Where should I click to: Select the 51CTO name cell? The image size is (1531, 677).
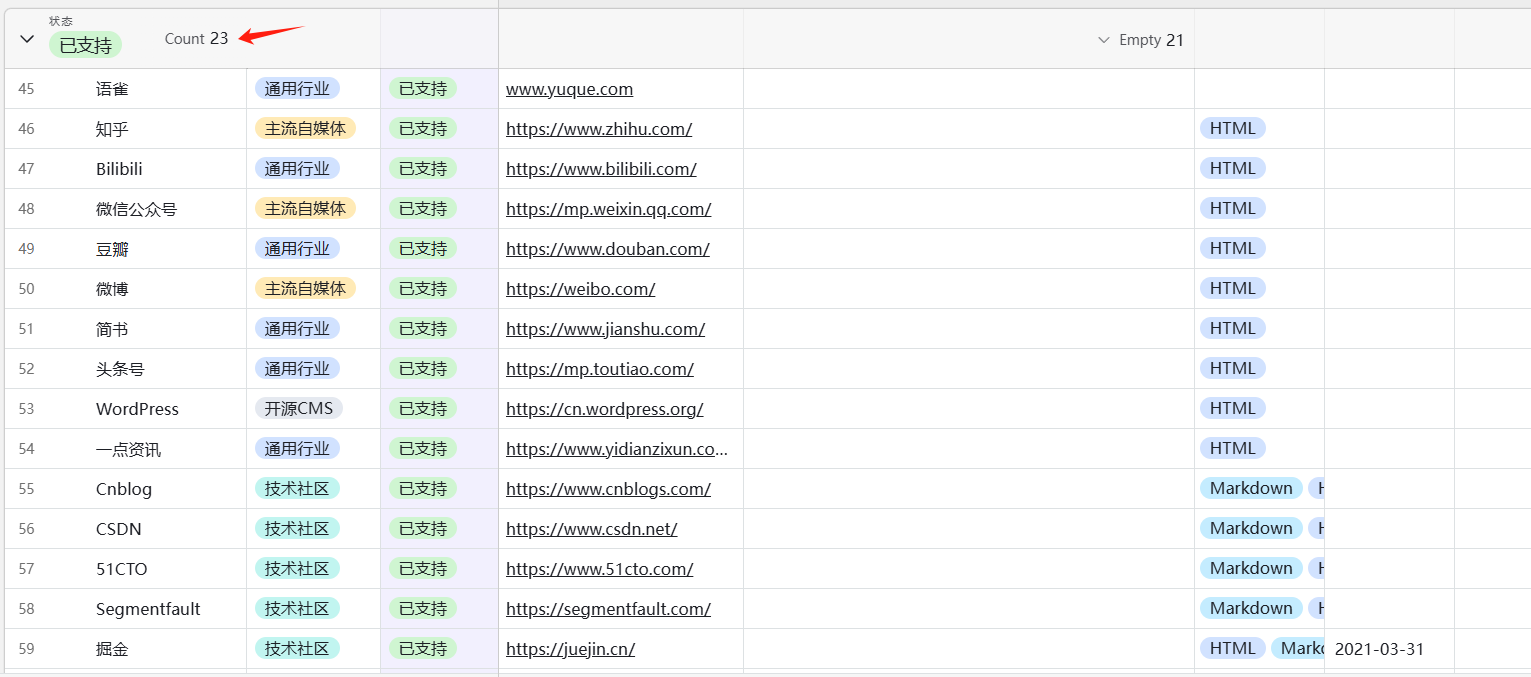[x=122, y=569]
